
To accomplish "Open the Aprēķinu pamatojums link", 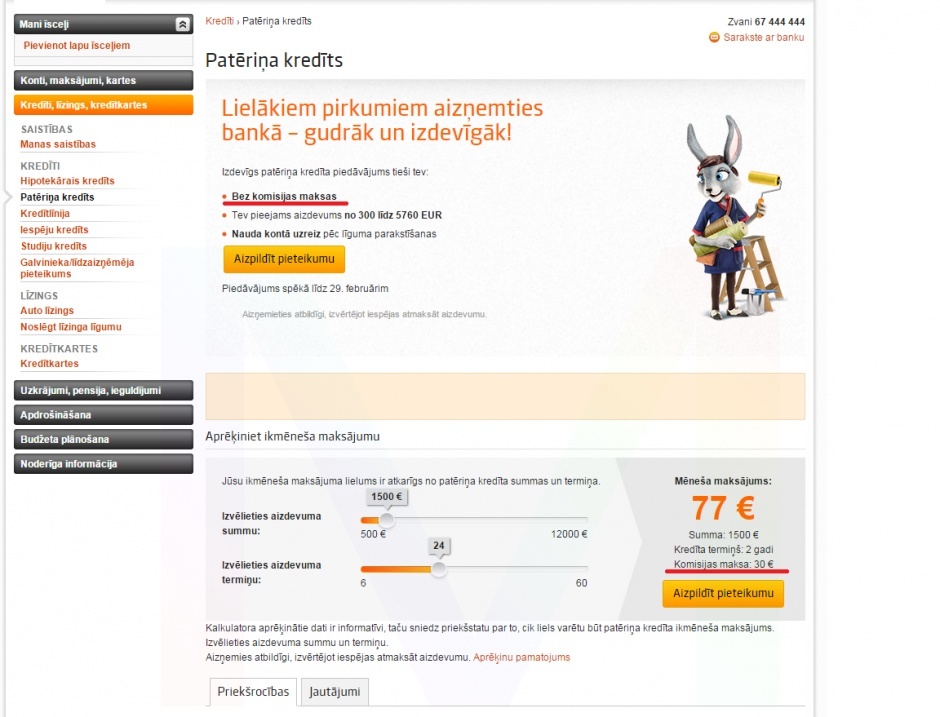I will pos(522,658).
